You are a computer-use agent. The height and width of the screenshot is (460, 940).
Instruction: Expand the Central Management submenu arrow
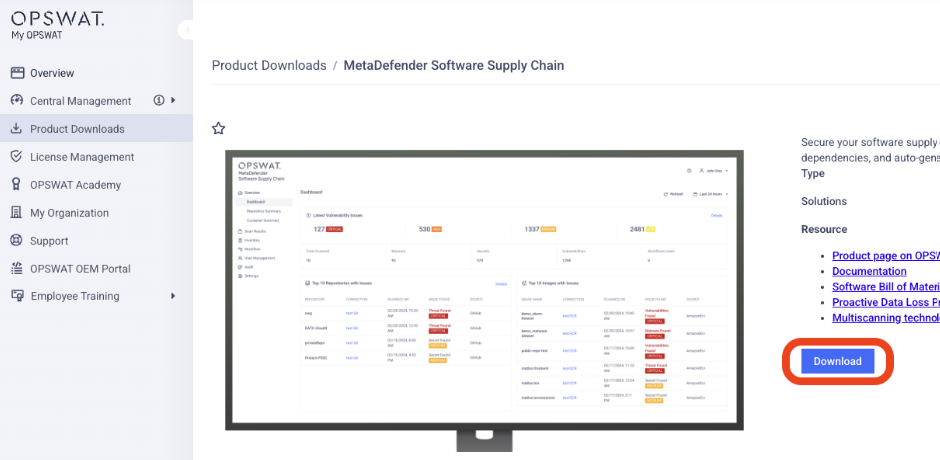(x=173, y=100)
